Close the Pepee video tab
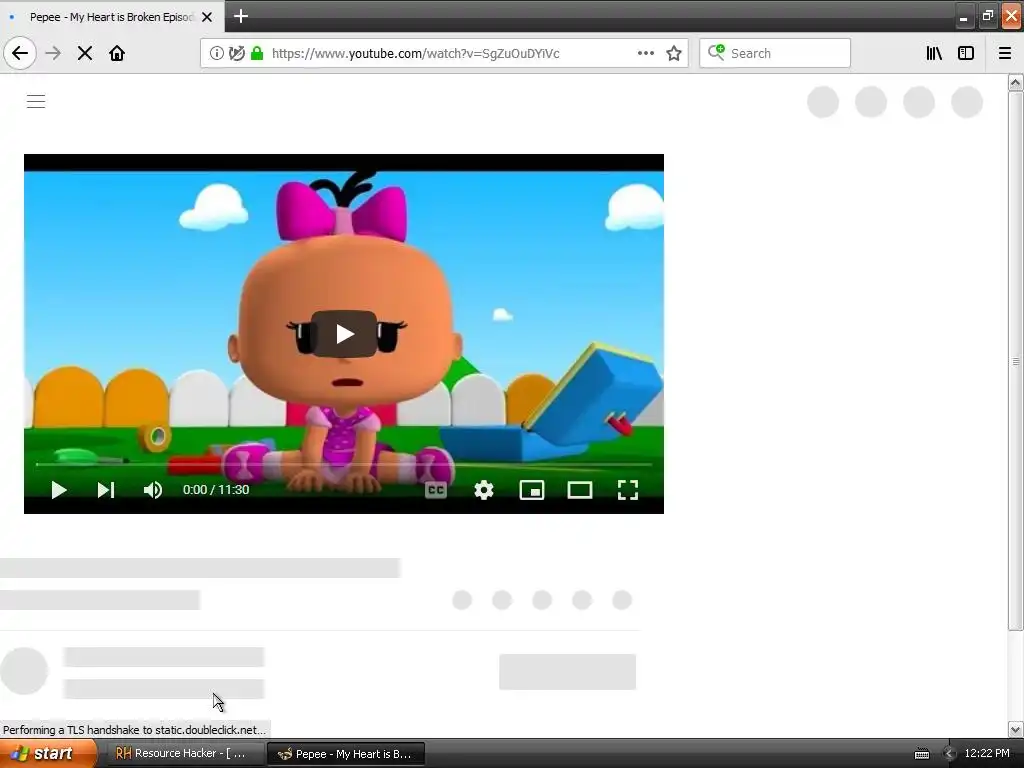Image resolution: width=1024 pixels, height=768 pixels. pyautogui.click(x=207, y=17)
